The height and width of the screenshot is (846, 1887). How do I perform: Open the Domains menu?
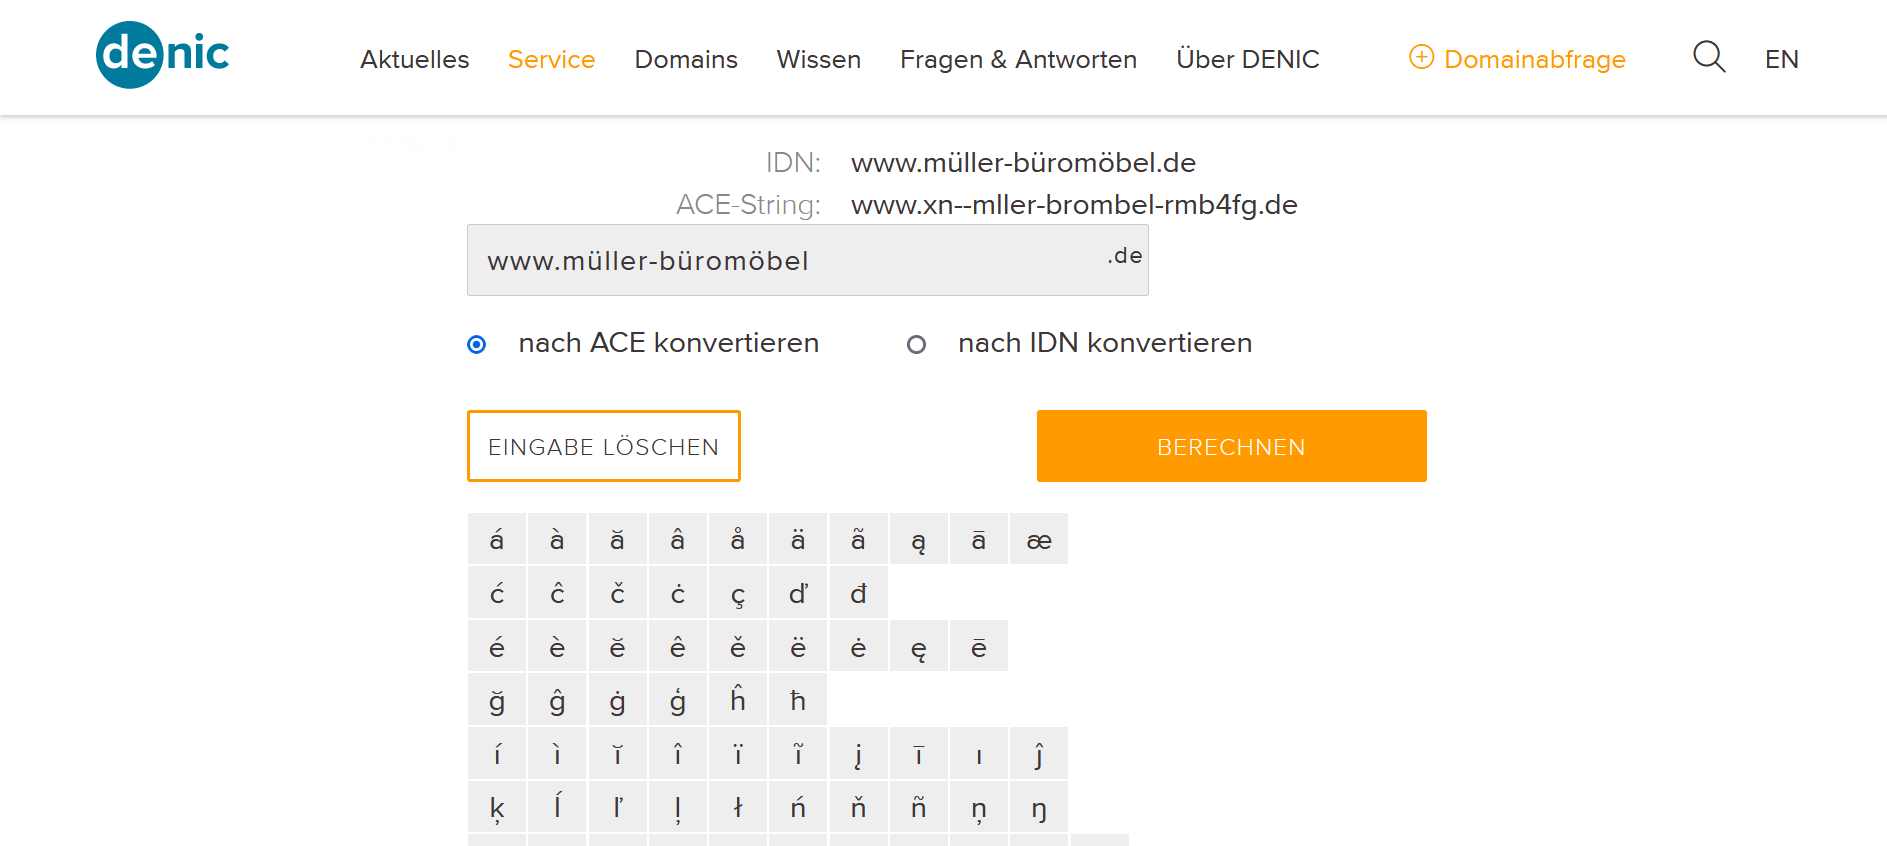coord(686,60)
